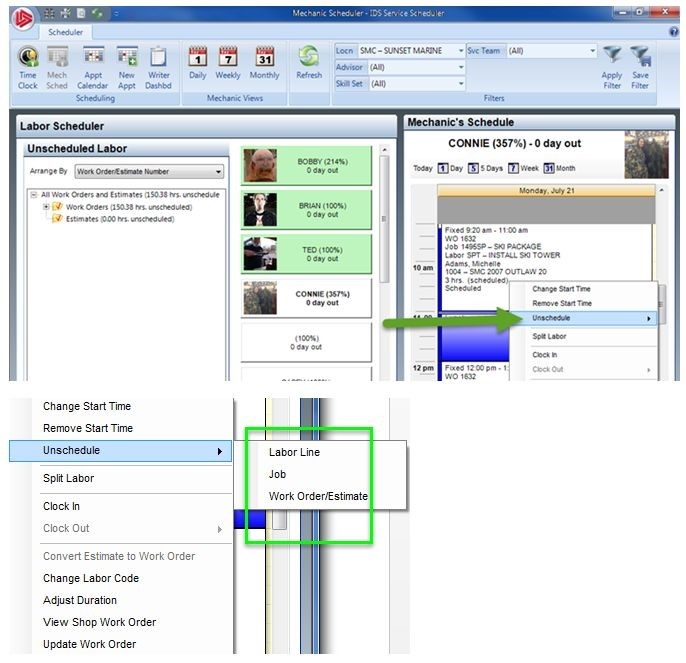This screenshot has width=686, height=663.
Task: Select Work Order/Estimate in enlarged submenu
Action: [x=318, y=496]
